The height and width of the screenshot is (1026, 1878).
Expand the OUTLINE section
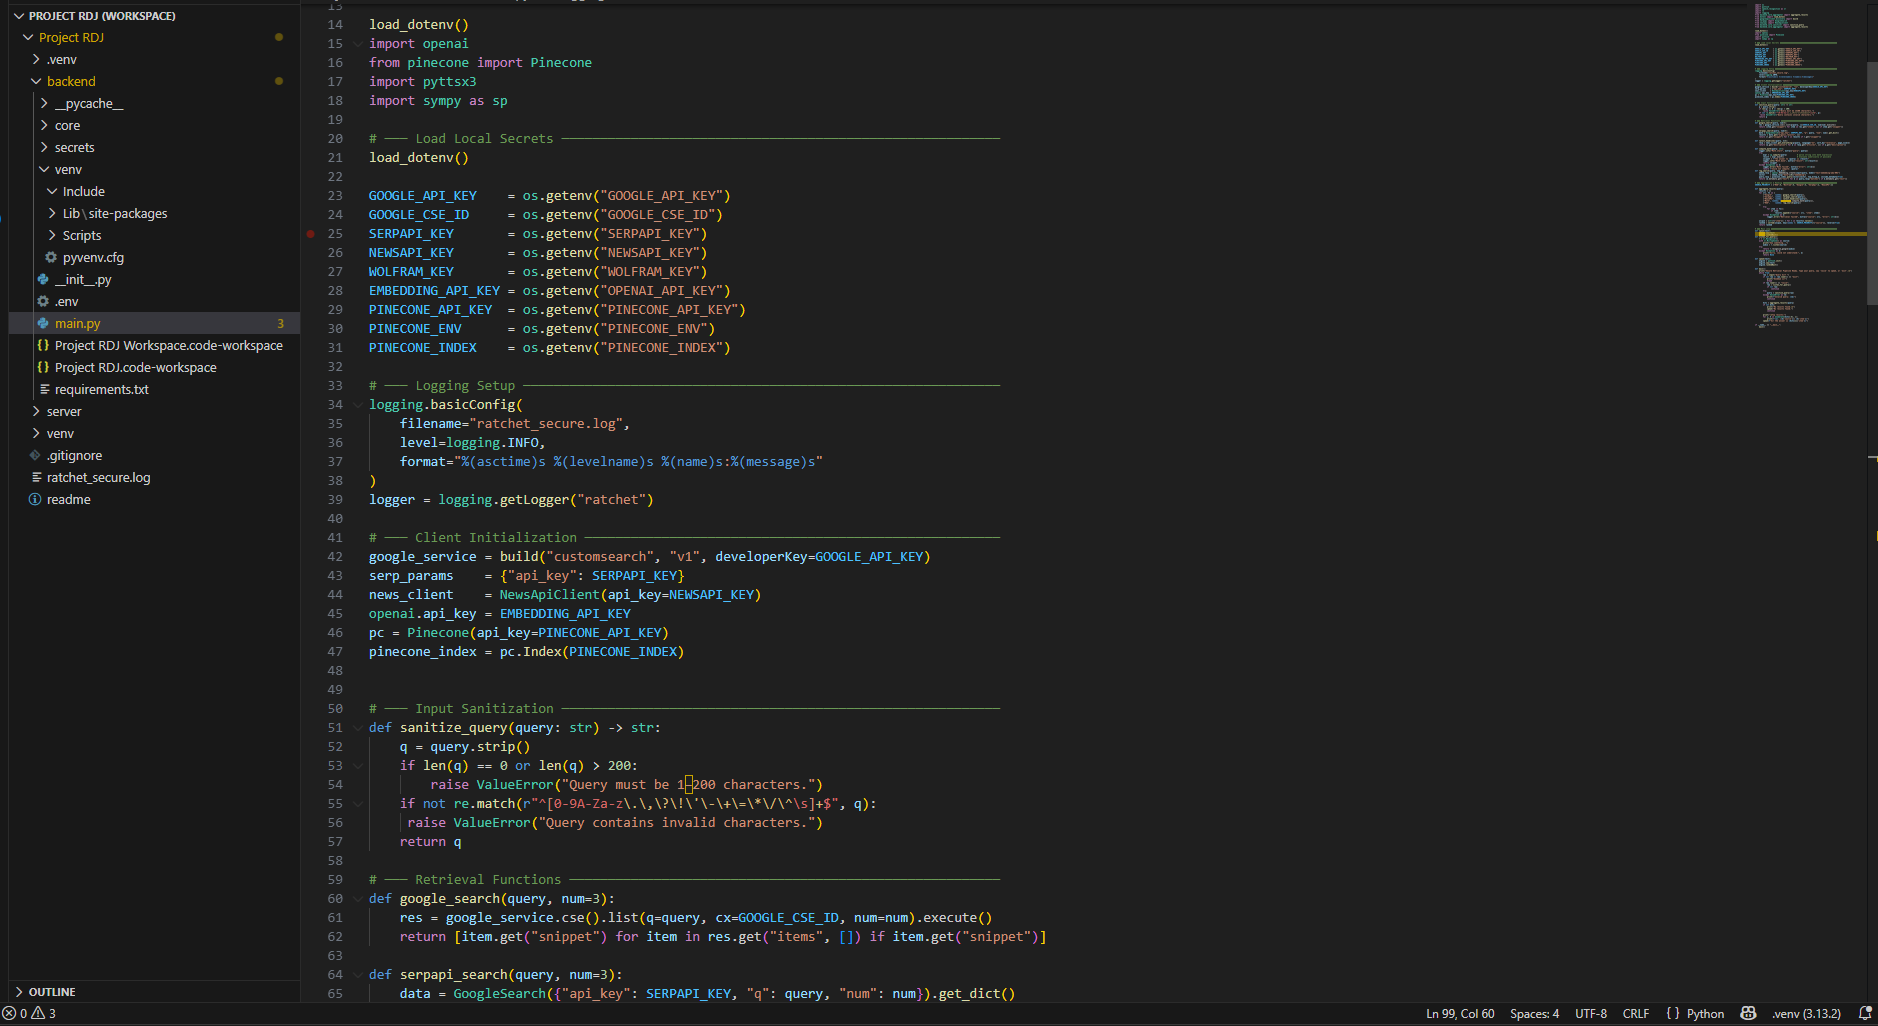pyautogui.click(x=50, y=991)
